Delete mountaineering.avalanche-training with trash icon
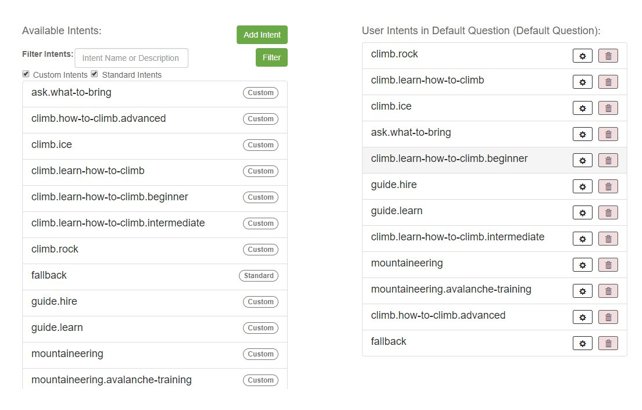Viewport: 642px width, 410px height. point(608,291)
